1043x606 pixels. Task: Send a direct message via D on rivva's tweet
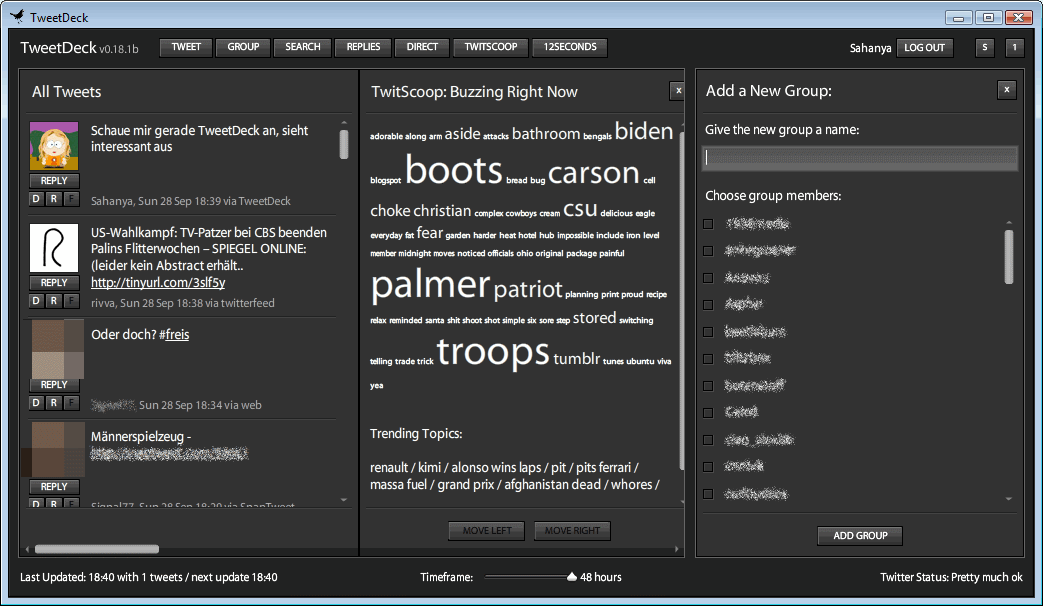tap(36, 301)
